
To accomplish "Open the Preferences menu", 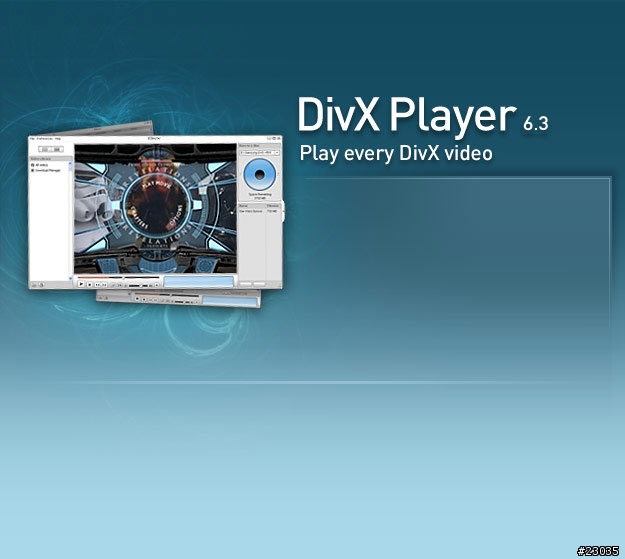I will (45, 139).
